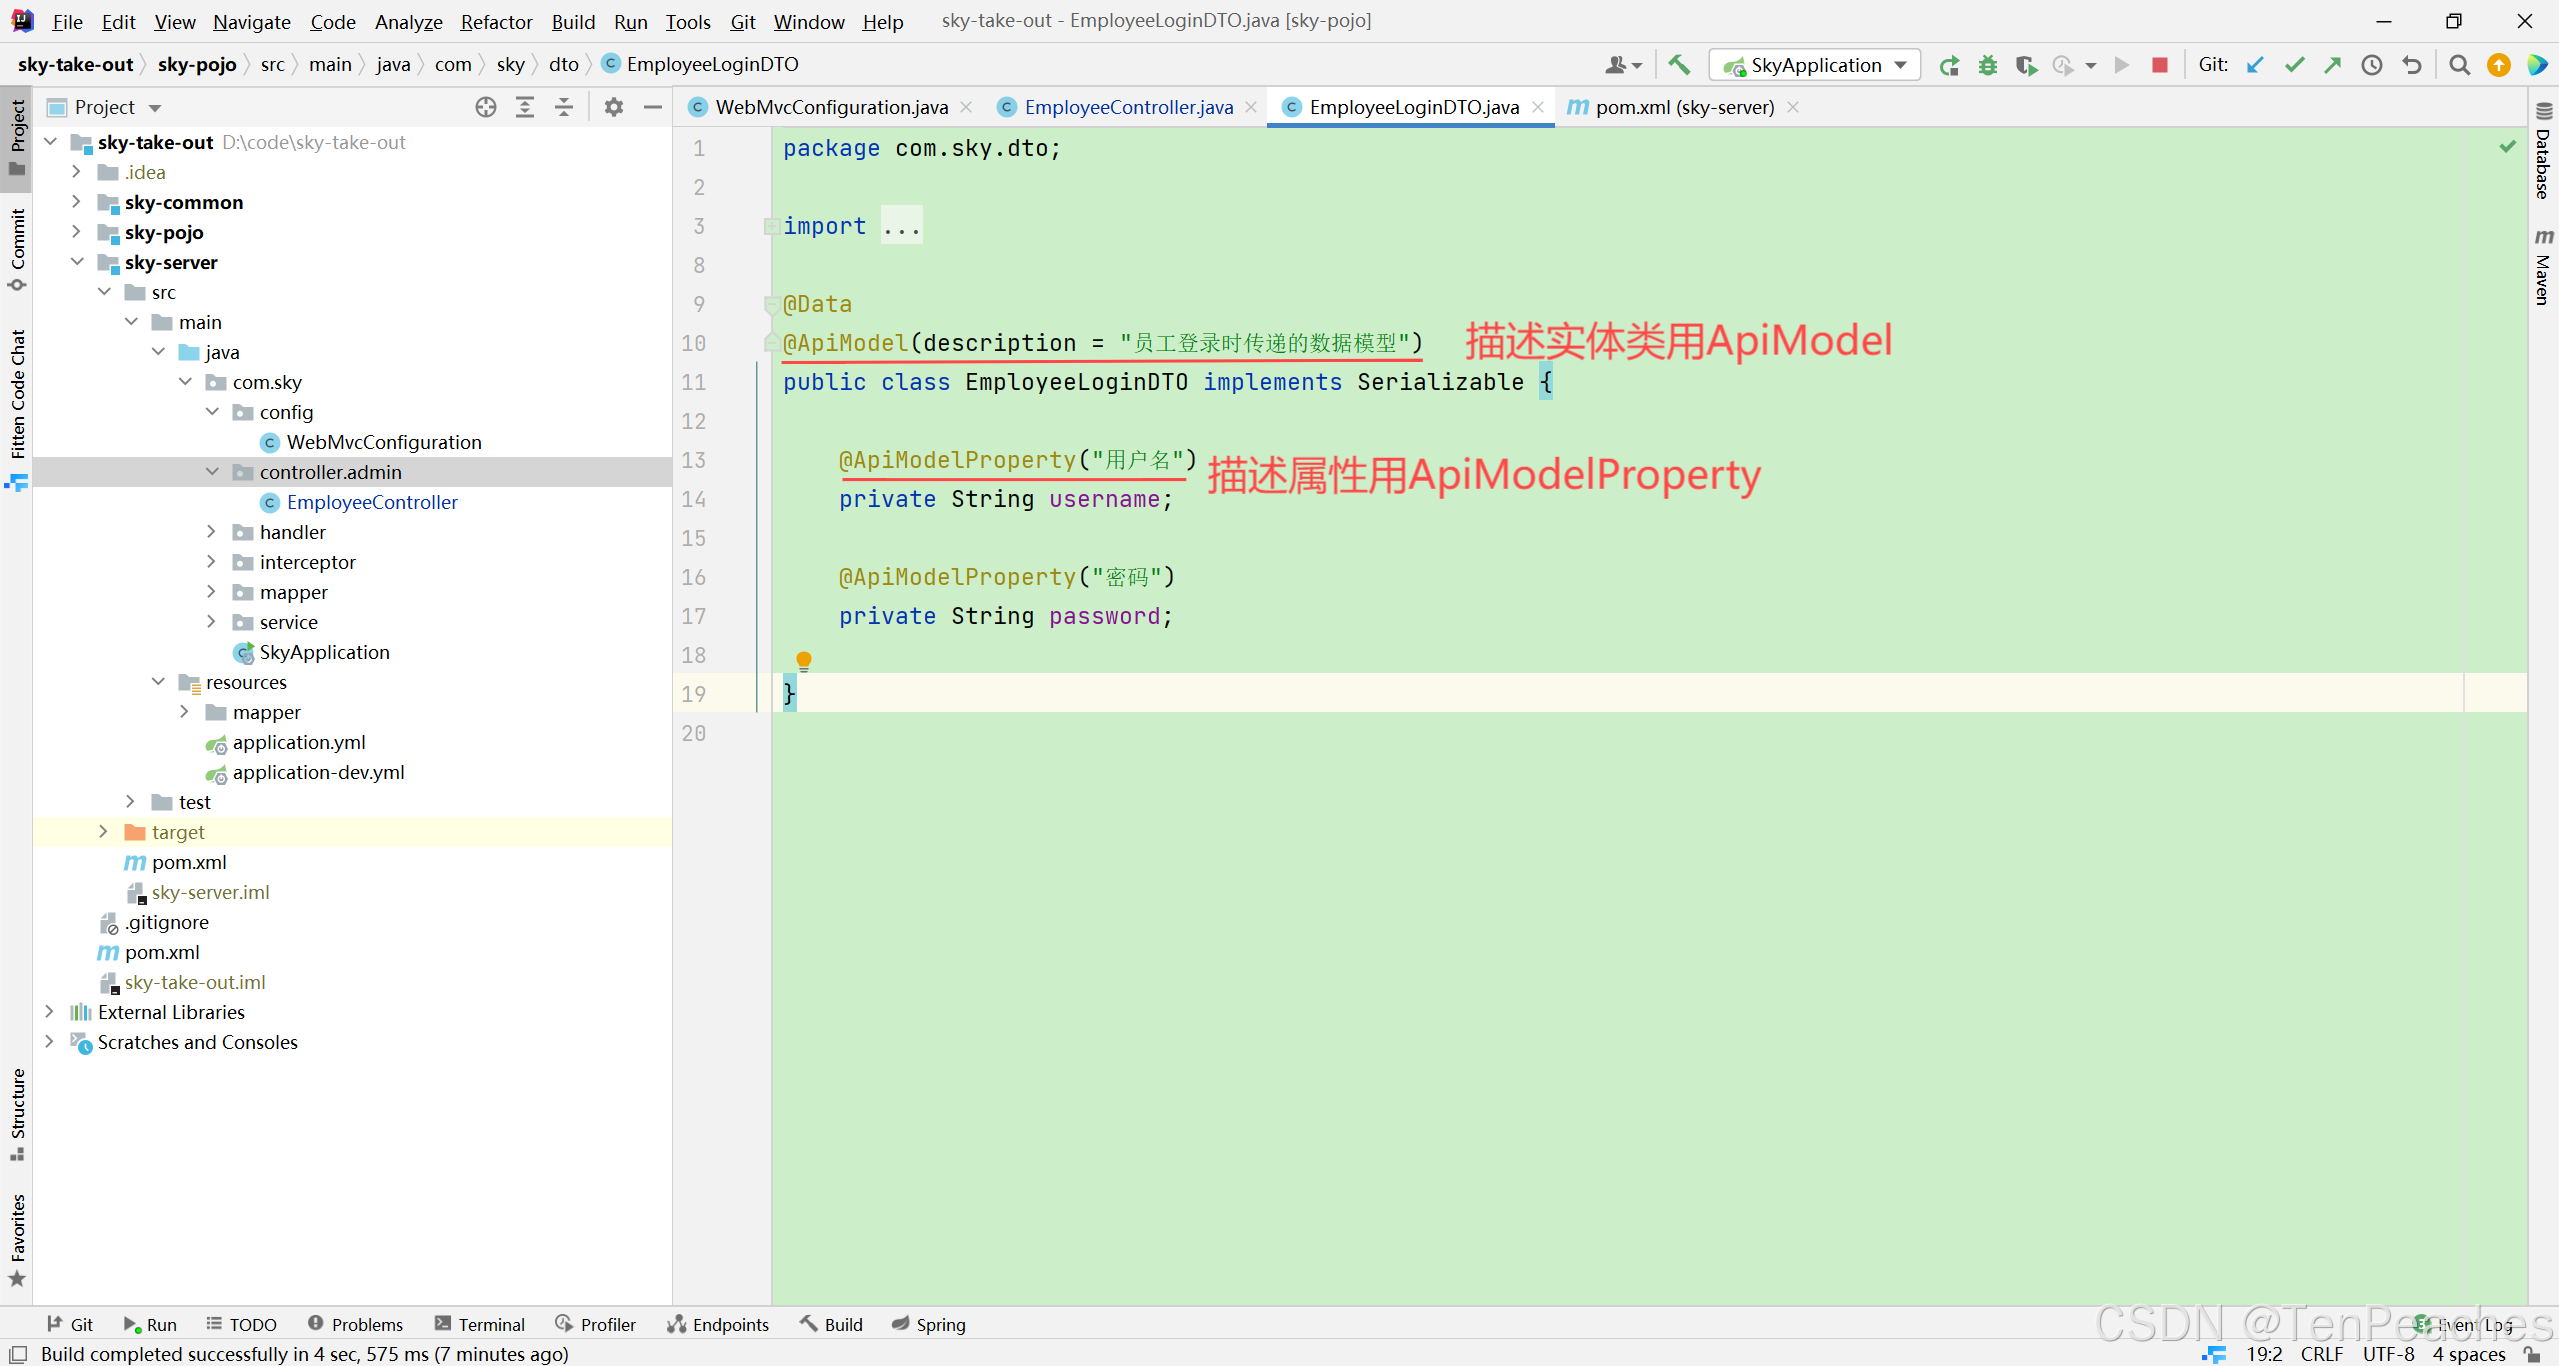Image resolution: width=2559 pixels, height=1366 pixels.
Task: Open application-dev.yml in project tree
Action: coord(318,772)
